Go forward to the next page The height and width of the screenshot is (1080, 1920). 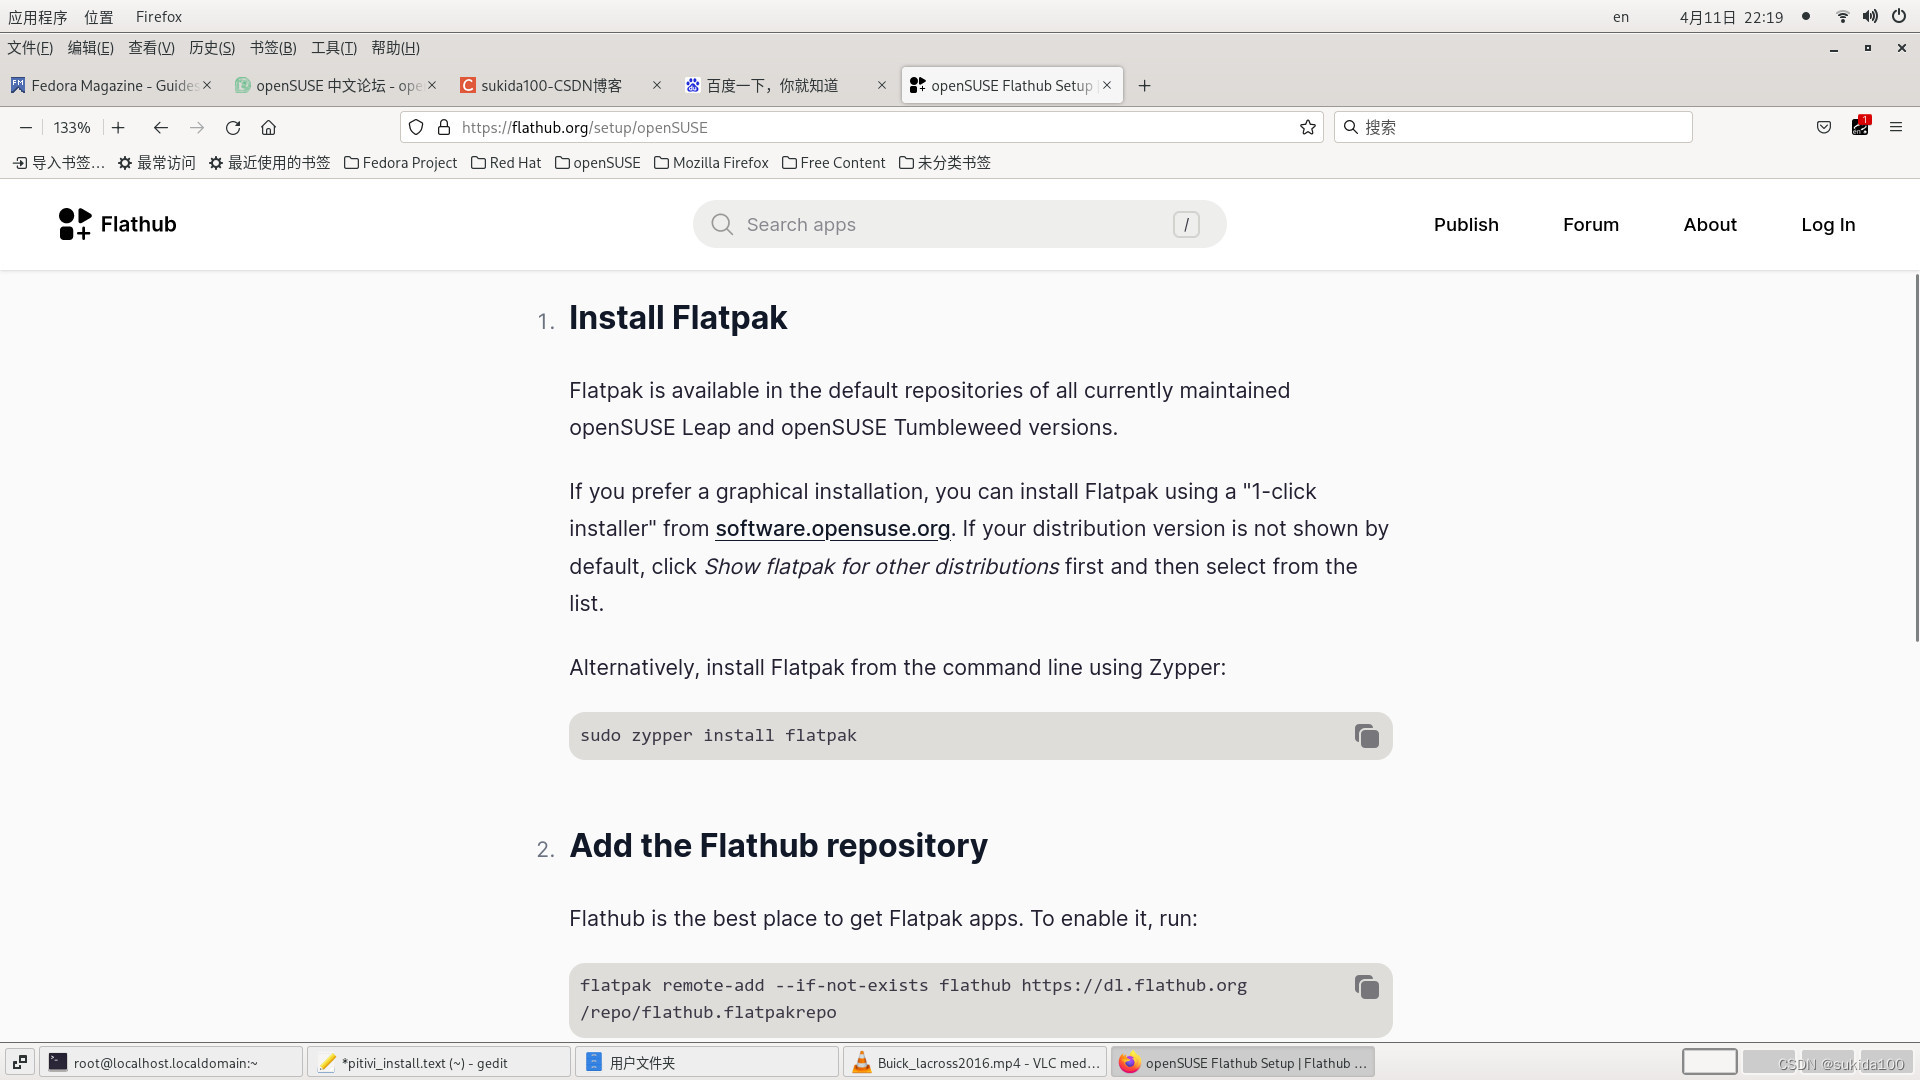tap(197, 127)
